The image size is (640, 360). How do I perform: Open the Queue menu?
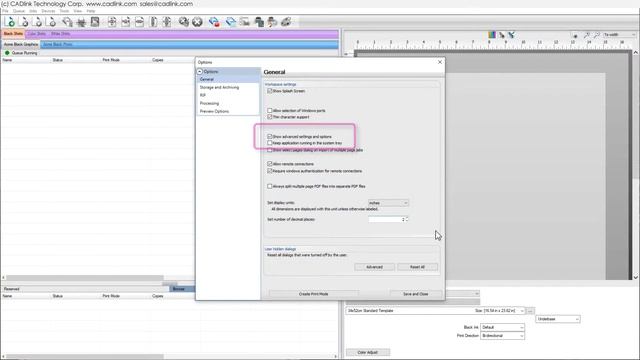point(19,11)
